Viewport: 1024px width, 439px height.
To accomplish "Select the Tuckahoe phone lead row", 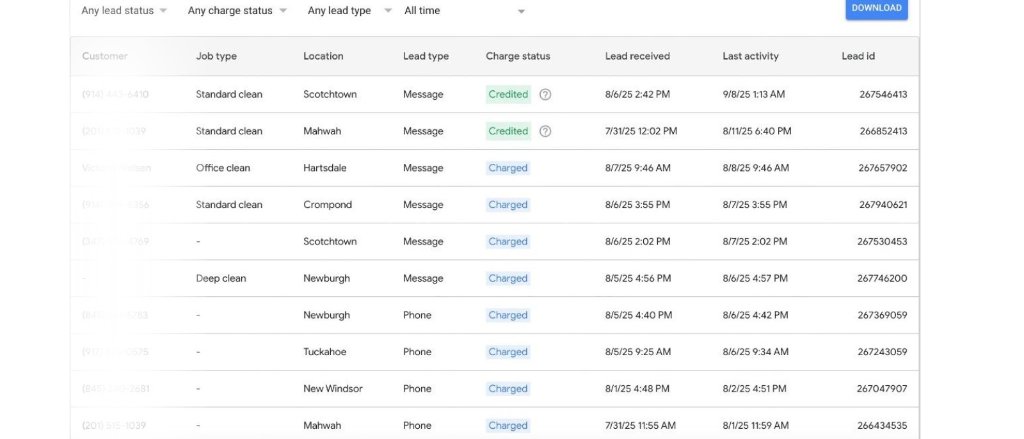I will point(323,352).
